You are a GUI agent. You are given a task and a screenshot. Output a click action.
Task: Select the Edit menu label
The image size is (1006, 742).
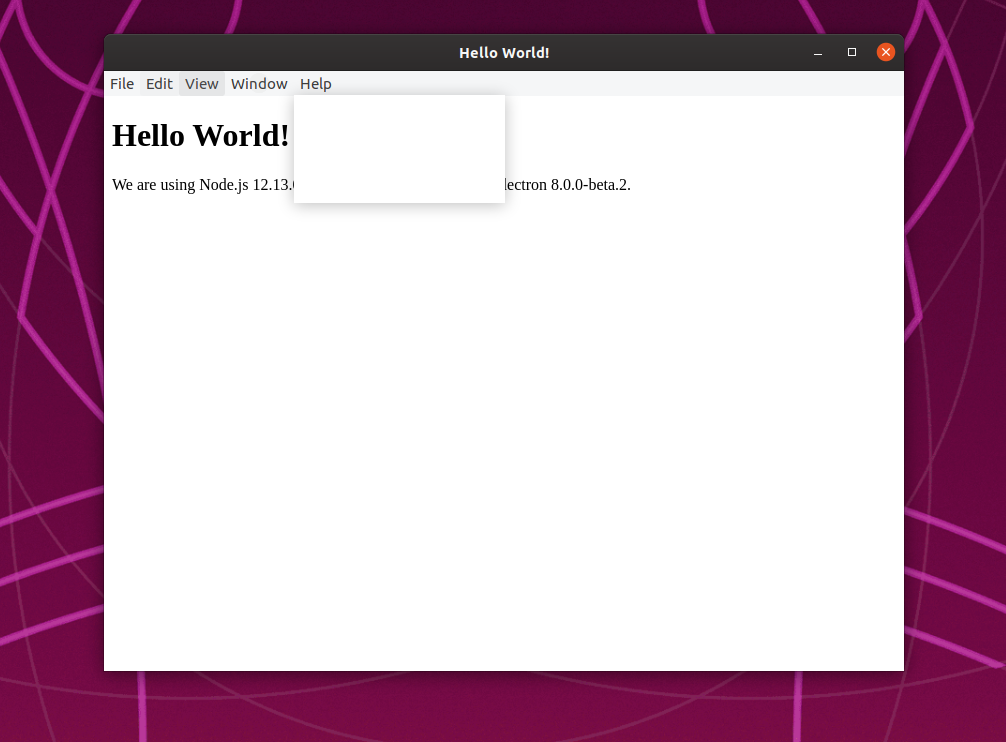point(159,84)
